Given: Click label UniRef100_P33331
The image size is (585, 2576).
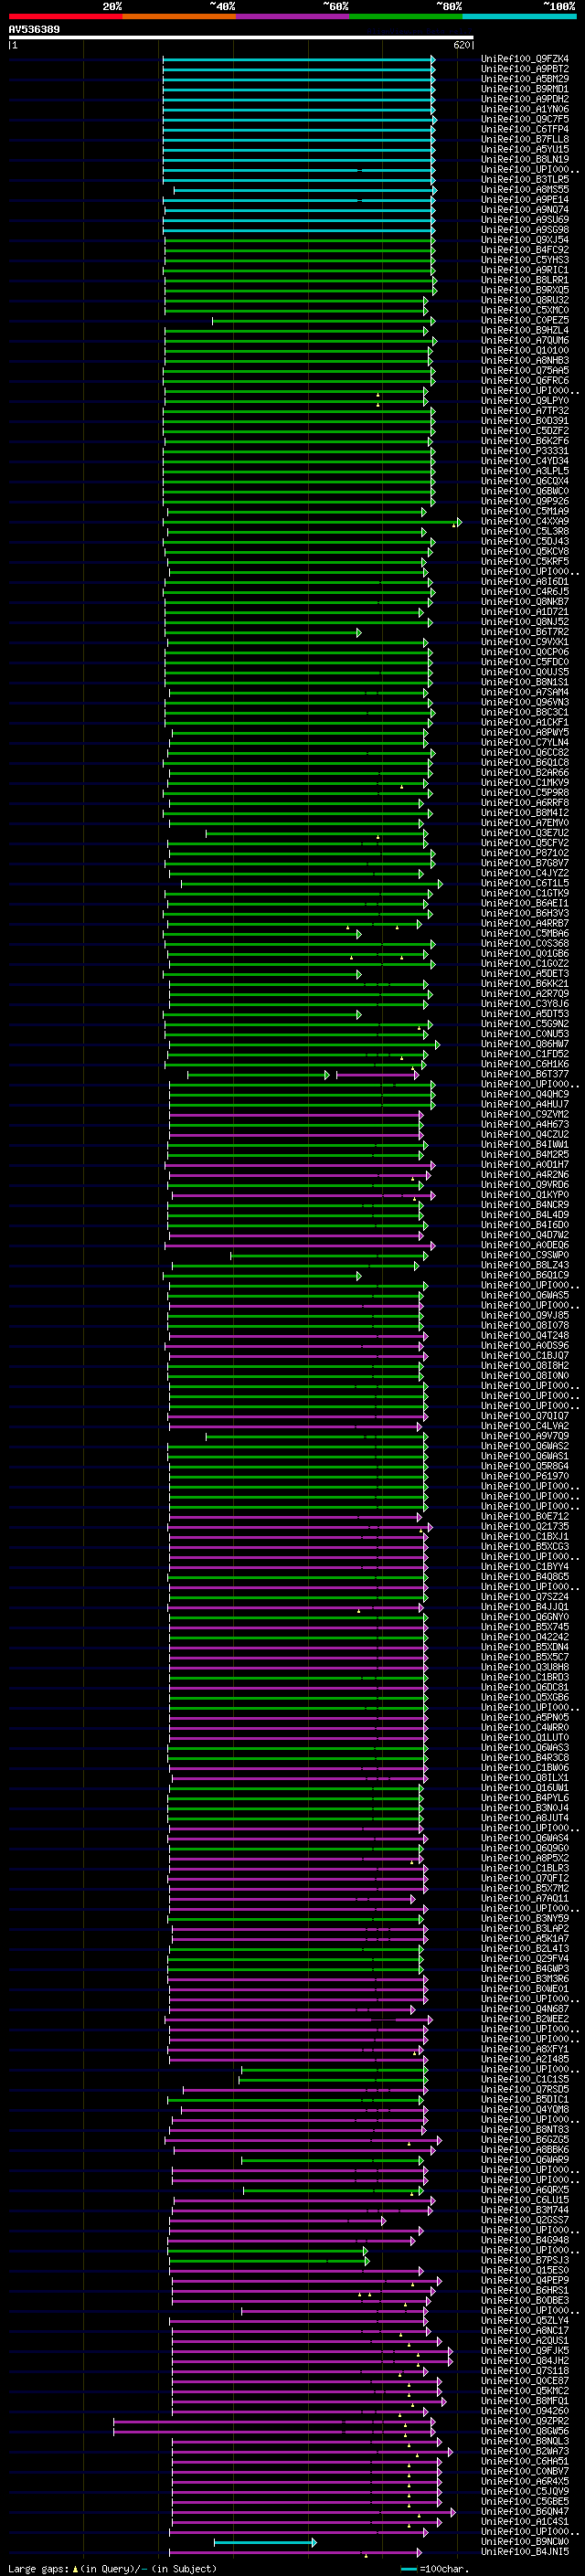Looking at the screenshot, I should pyautogui.click(x=525, y=451).
